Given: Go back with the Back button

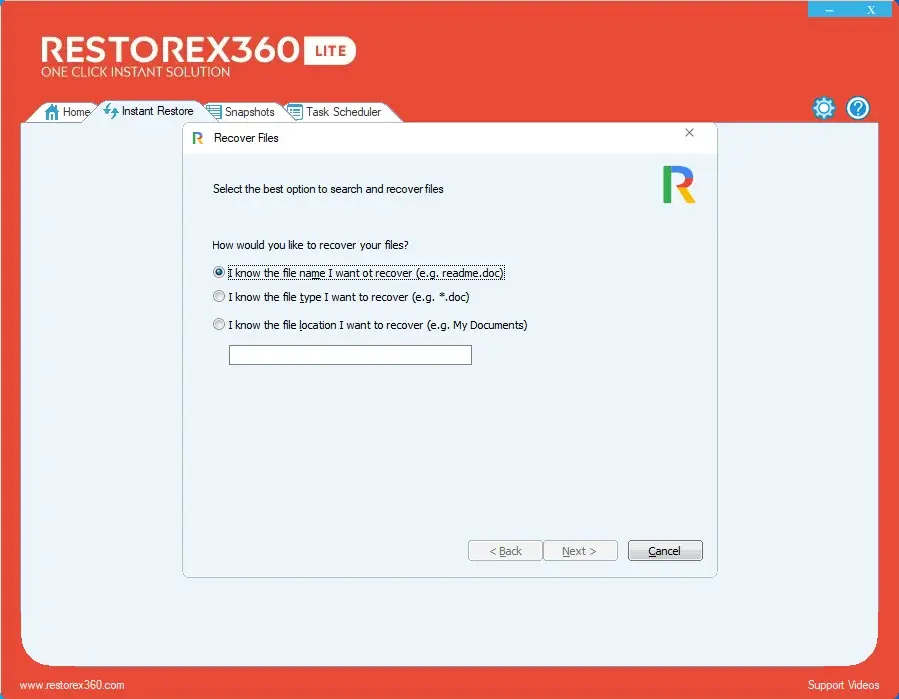Looking at the screenshot, I should tap(505, 551).
